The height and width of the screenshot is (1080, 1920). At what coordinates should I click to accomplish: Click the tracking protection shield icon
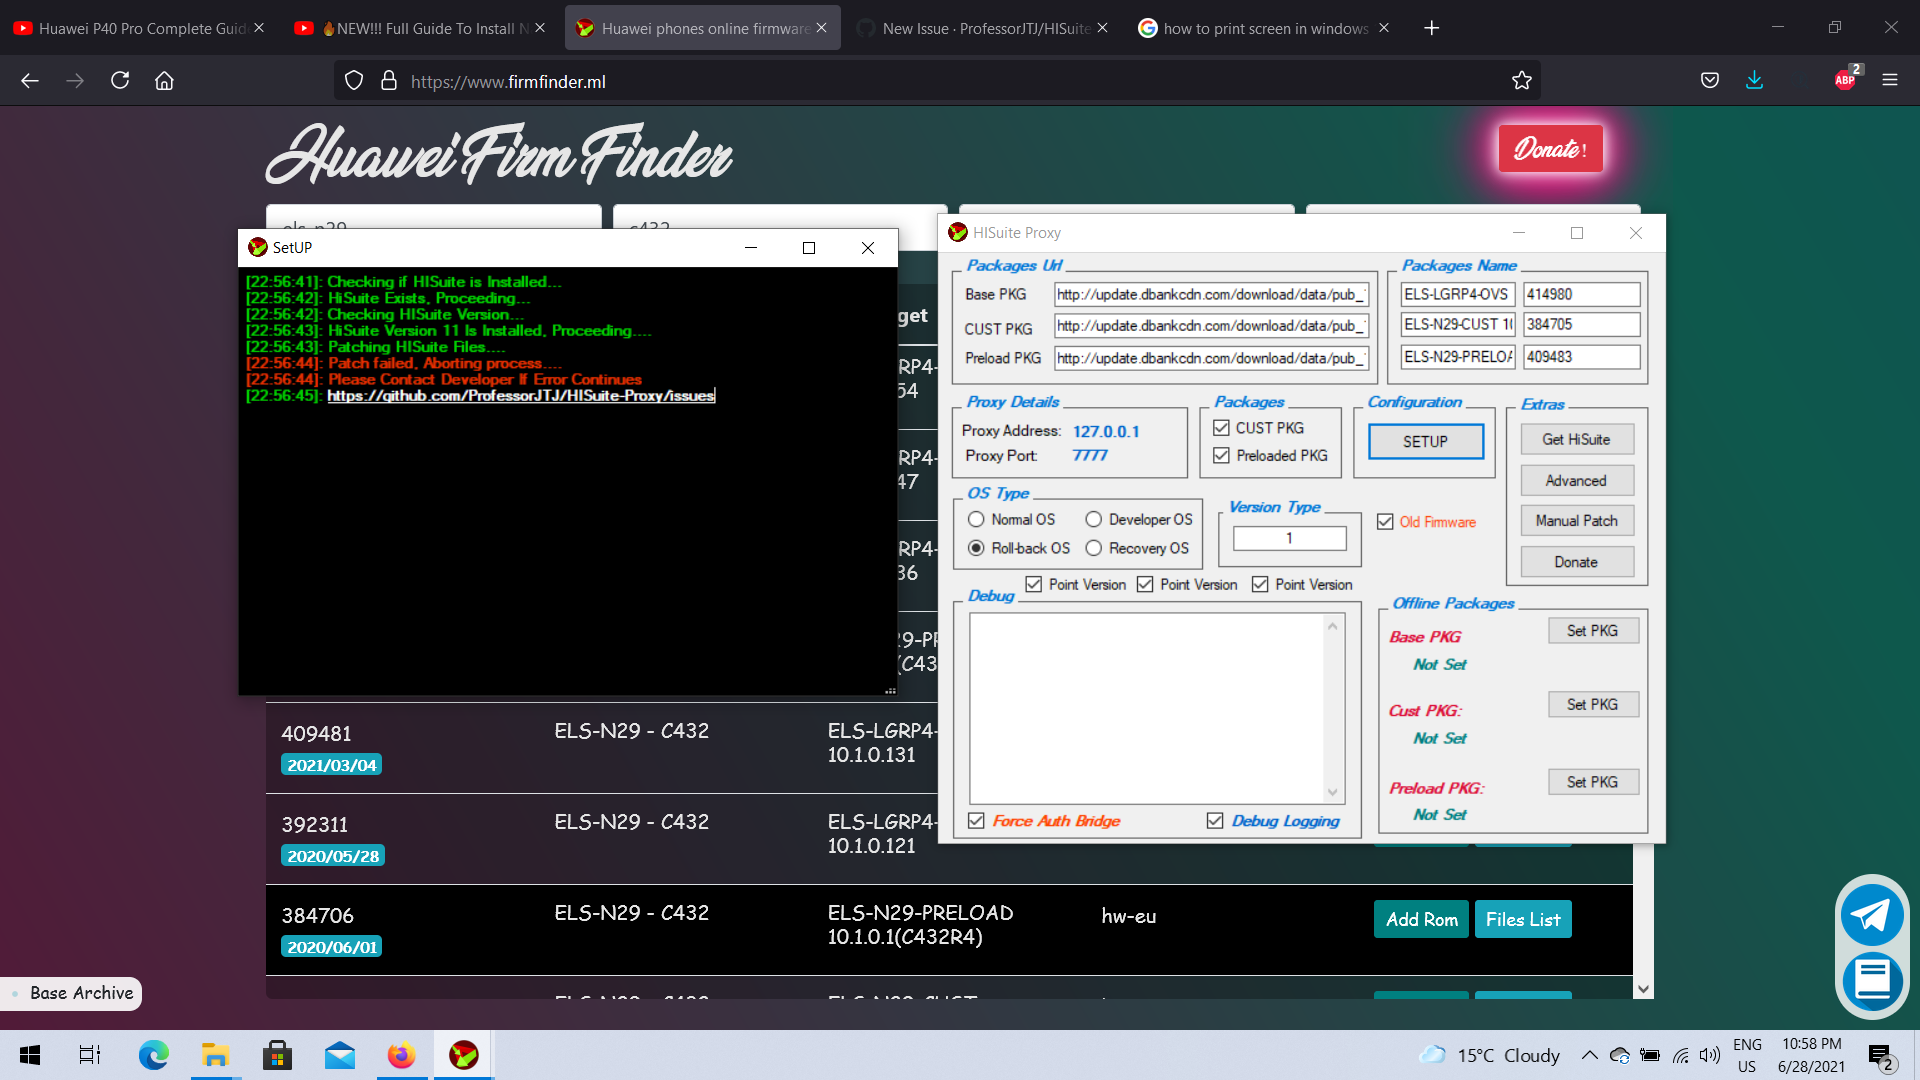coord(353,80)
